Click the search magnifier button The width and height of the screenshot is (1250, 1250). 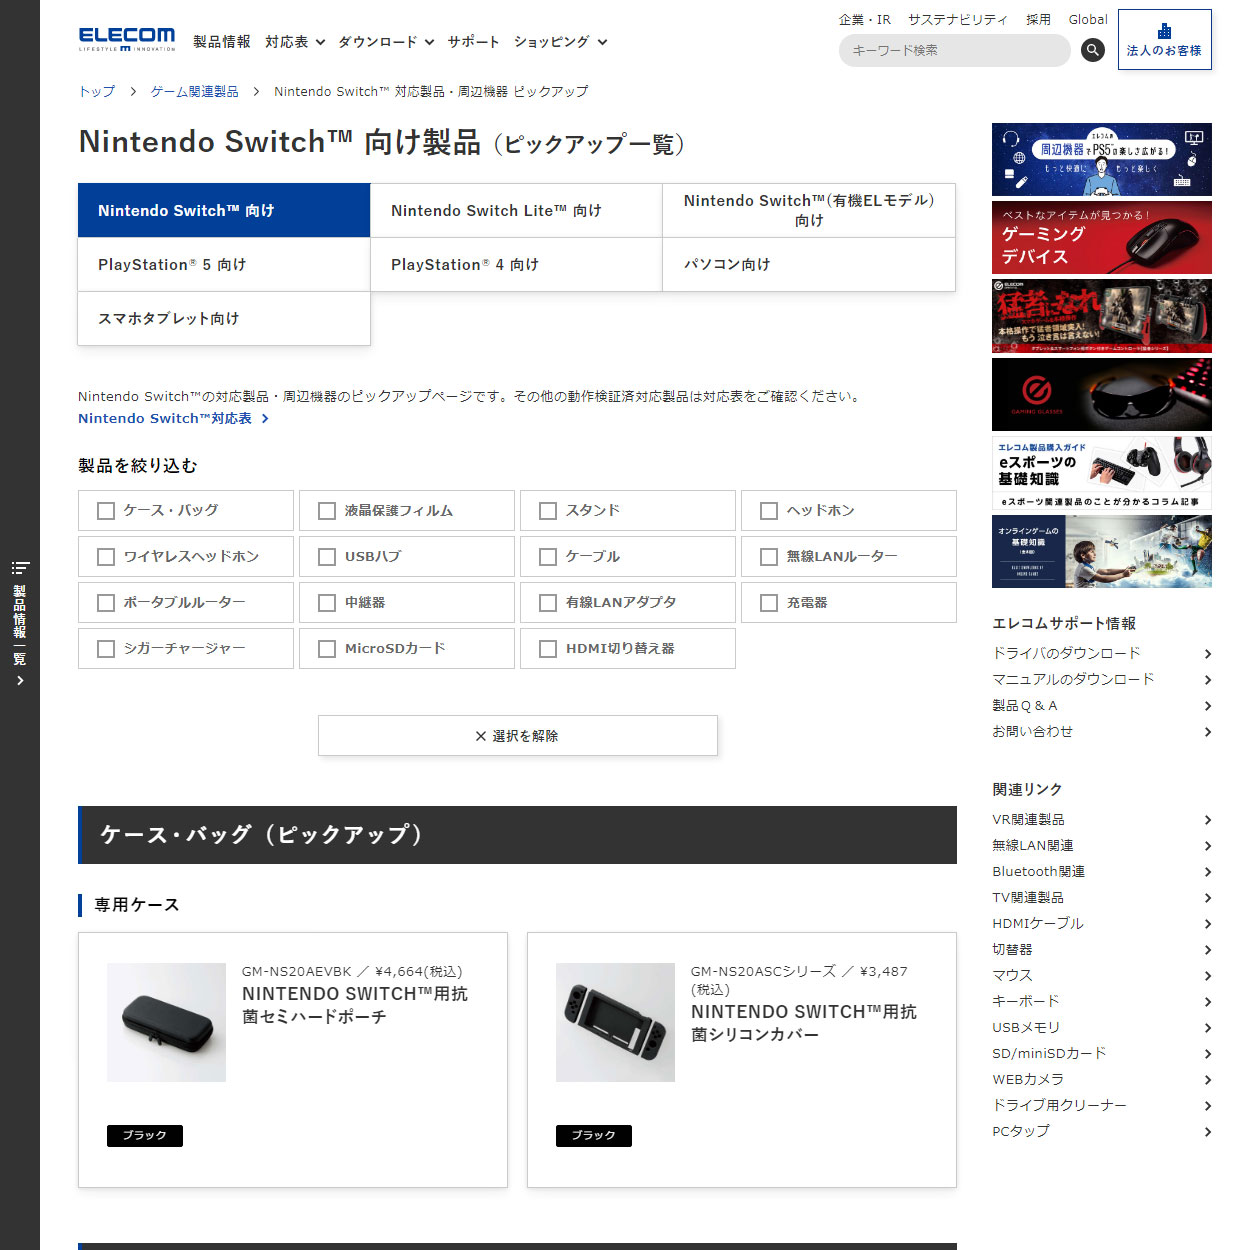tap(1093, 50)
